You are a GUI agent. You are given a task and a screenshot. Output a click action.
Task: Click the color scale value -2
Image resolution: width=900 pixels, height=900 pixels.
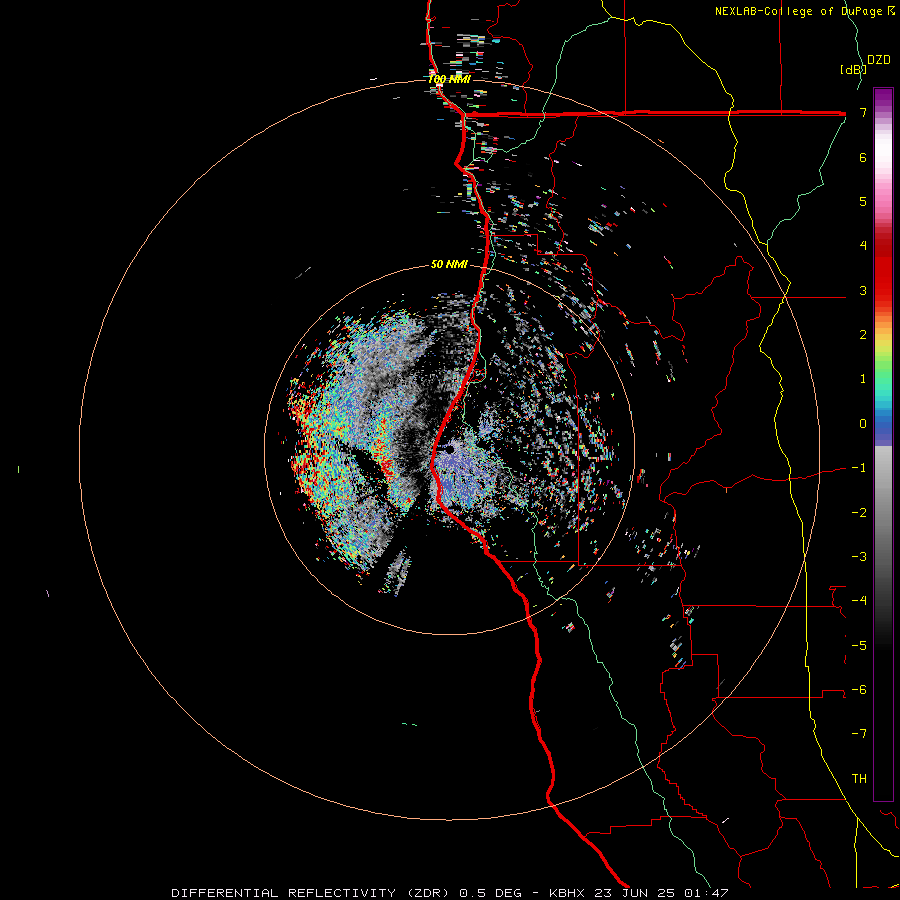859,513
